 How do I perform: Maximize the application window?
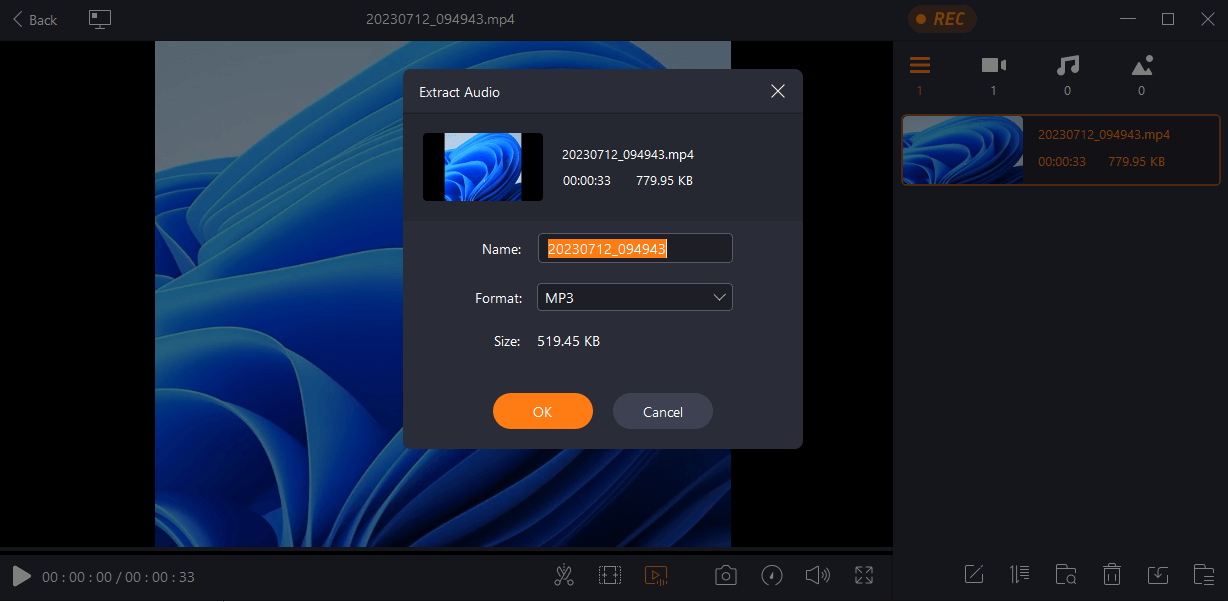(1167, 19)
